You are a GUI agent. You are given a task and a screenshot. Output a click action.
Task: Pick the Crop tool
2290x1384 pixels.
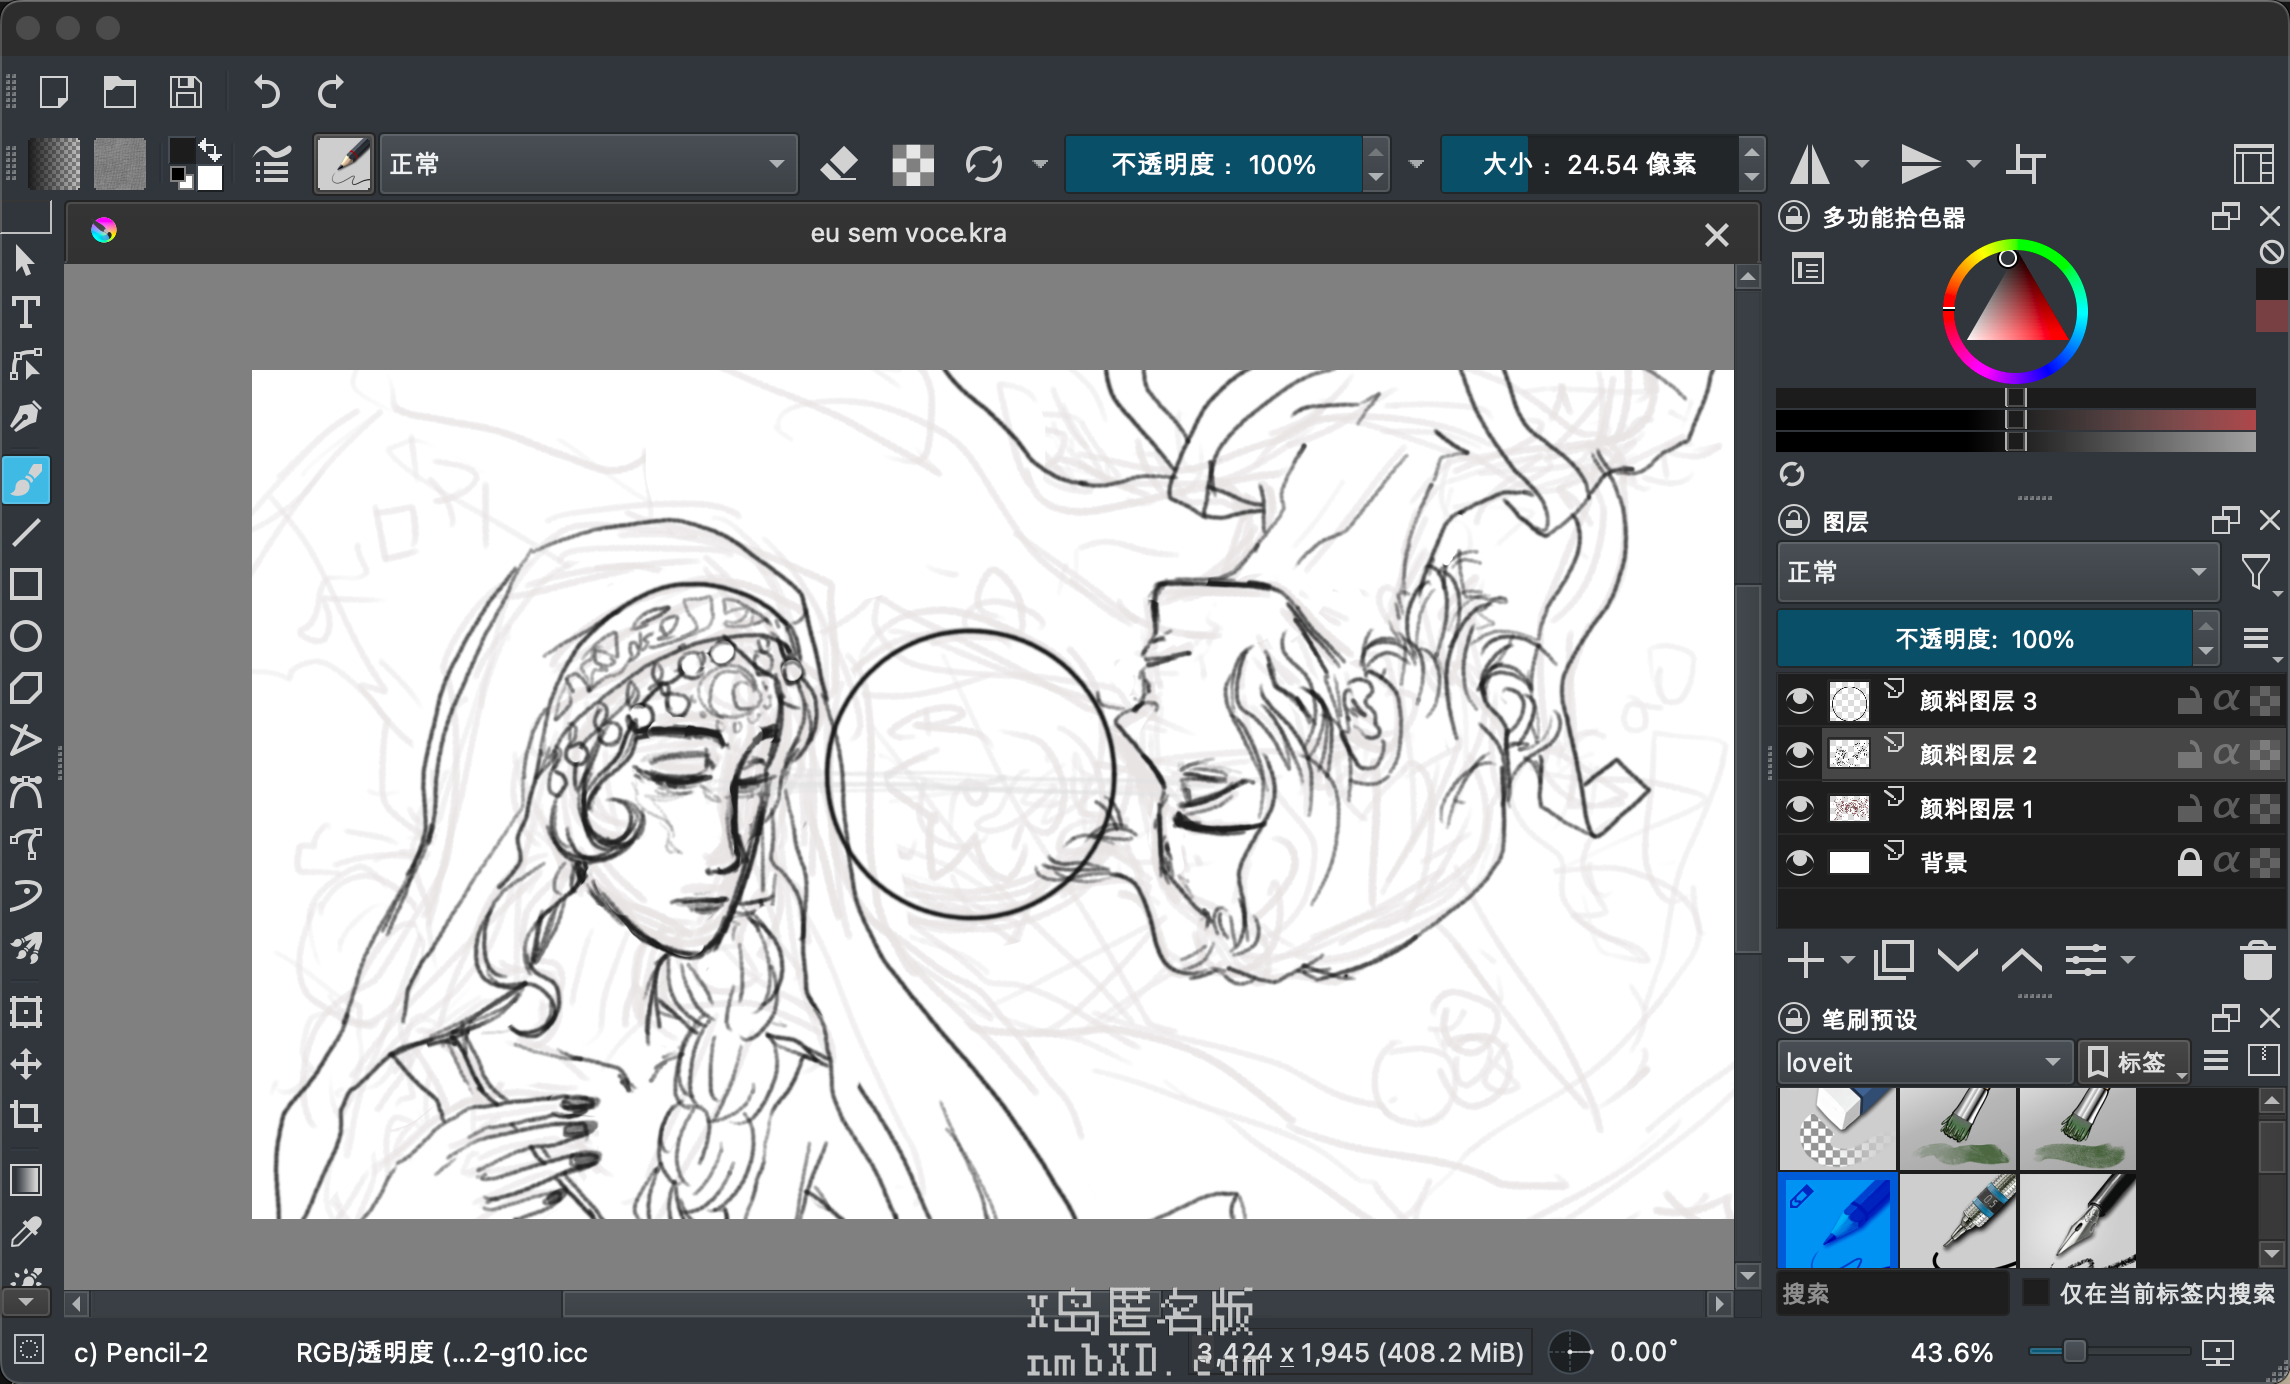pos(26,1115)
